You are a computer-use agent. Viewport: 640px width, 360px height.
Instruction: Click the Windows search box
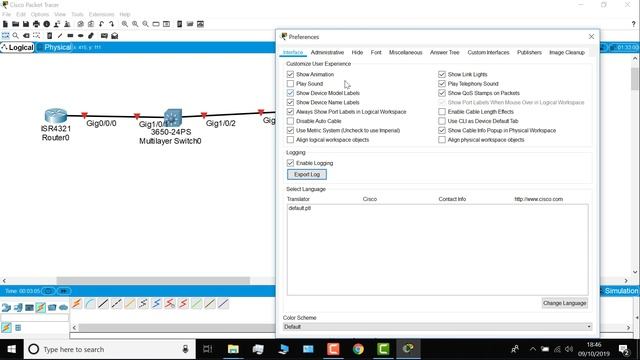point(109,349)
